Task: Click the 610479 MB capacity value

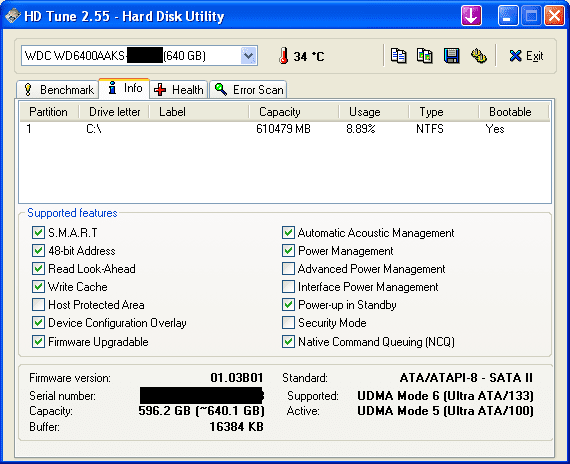Action: pos(283,129)
